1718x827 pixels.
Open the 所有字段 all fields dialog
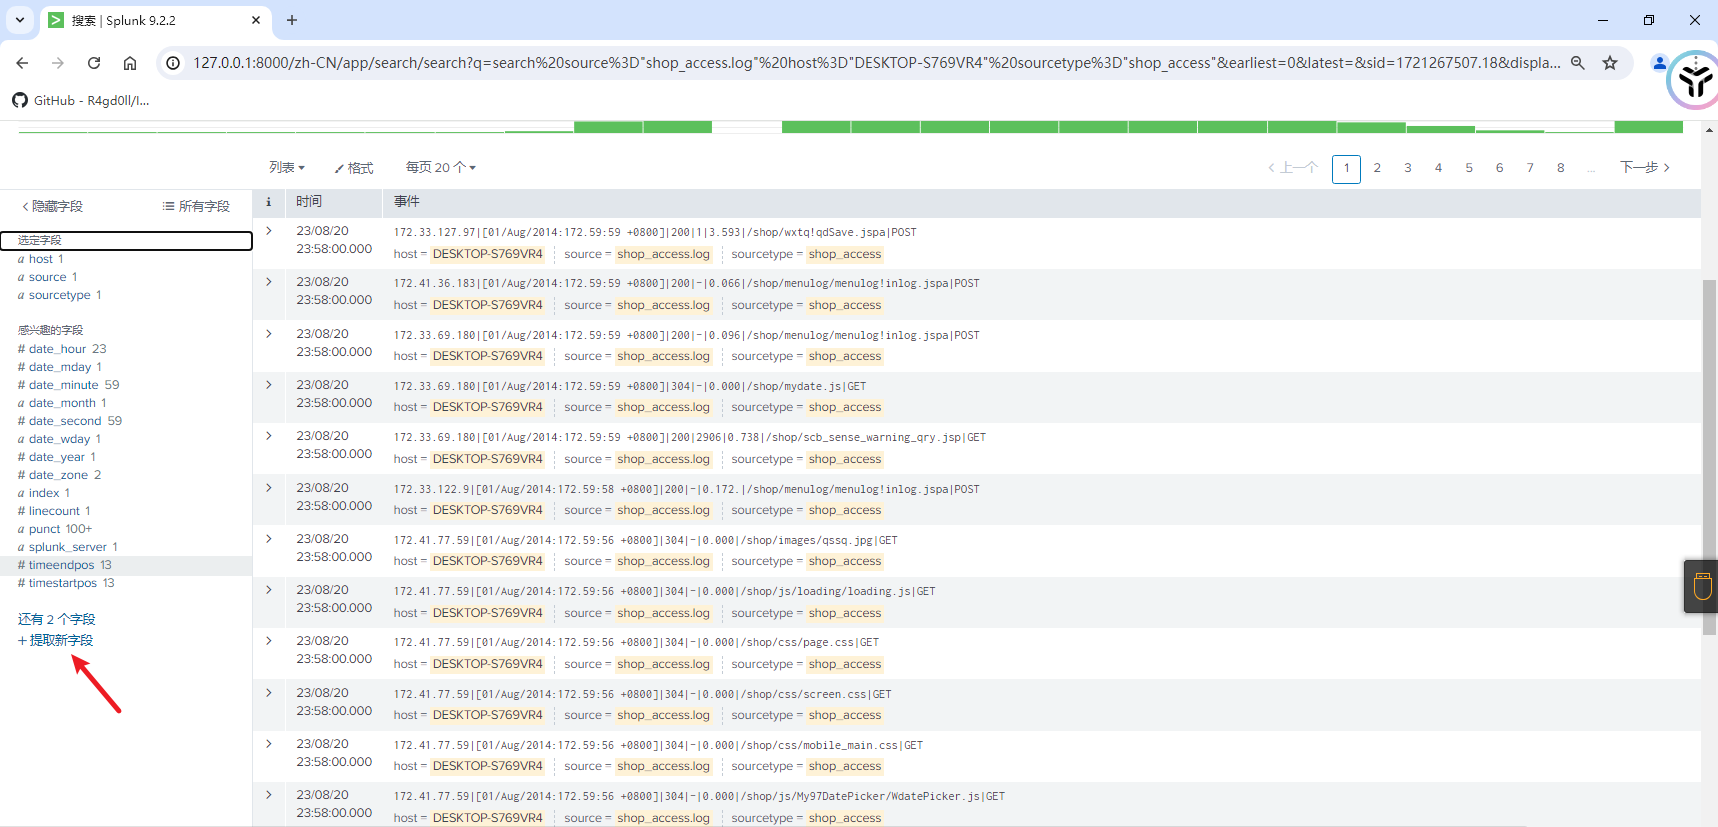coord(196,206)
